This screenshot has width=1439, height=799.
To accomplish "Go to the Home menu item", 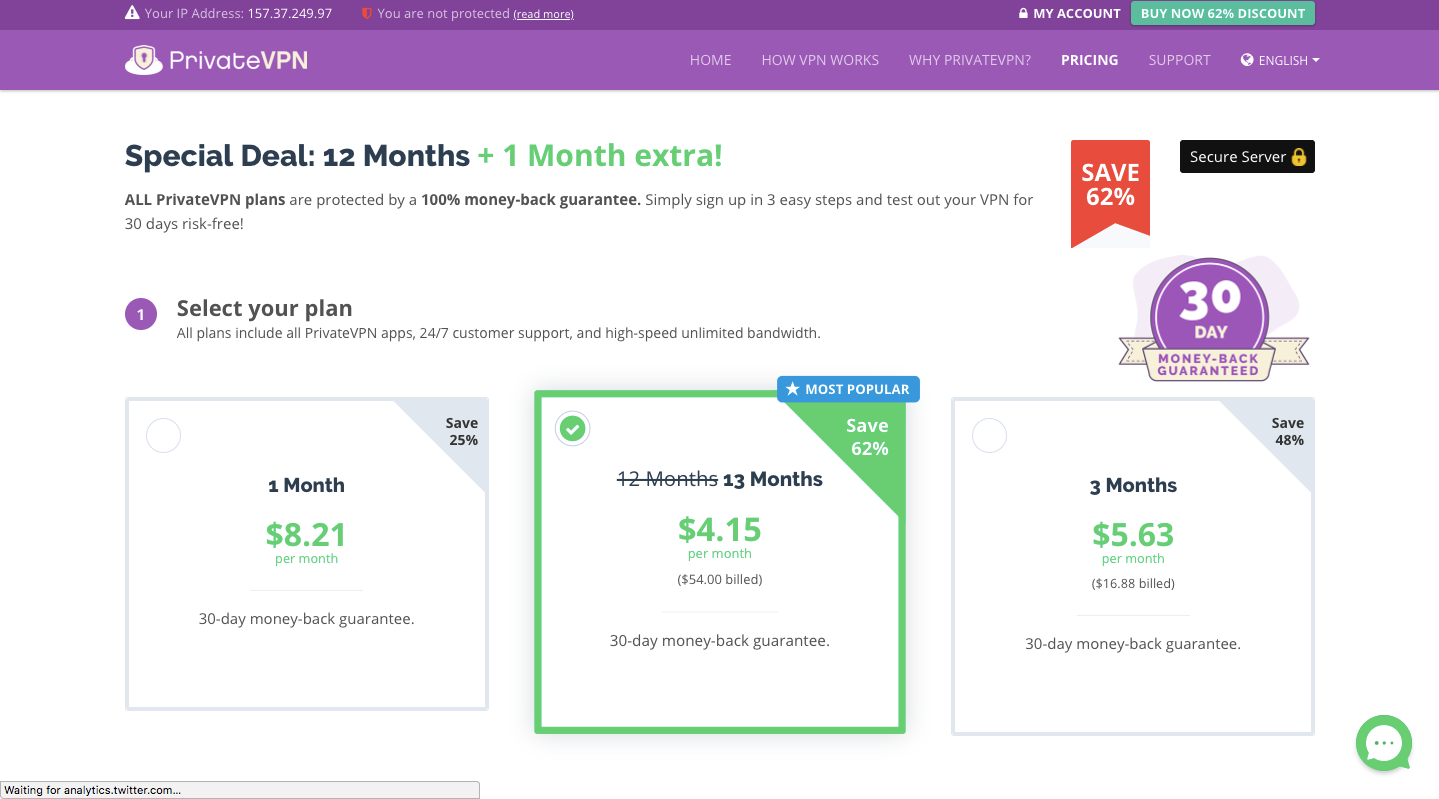I will coord(711,60).
